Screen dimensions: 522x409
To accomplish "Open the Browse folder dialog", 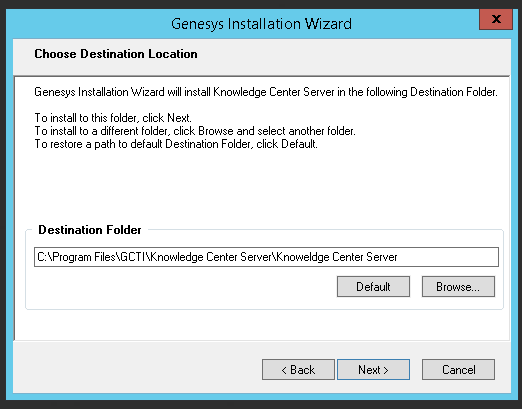I will [458, 286].
